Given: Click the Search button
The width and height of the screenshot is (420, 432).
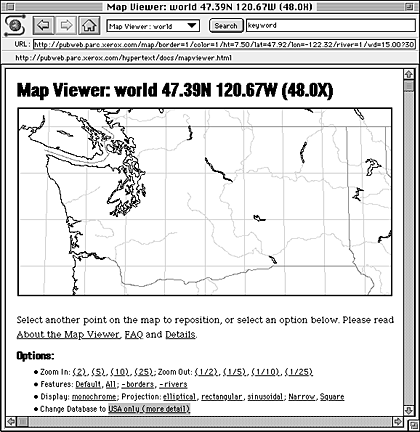Looking at the screenshot, I should [x=226, y=26].
